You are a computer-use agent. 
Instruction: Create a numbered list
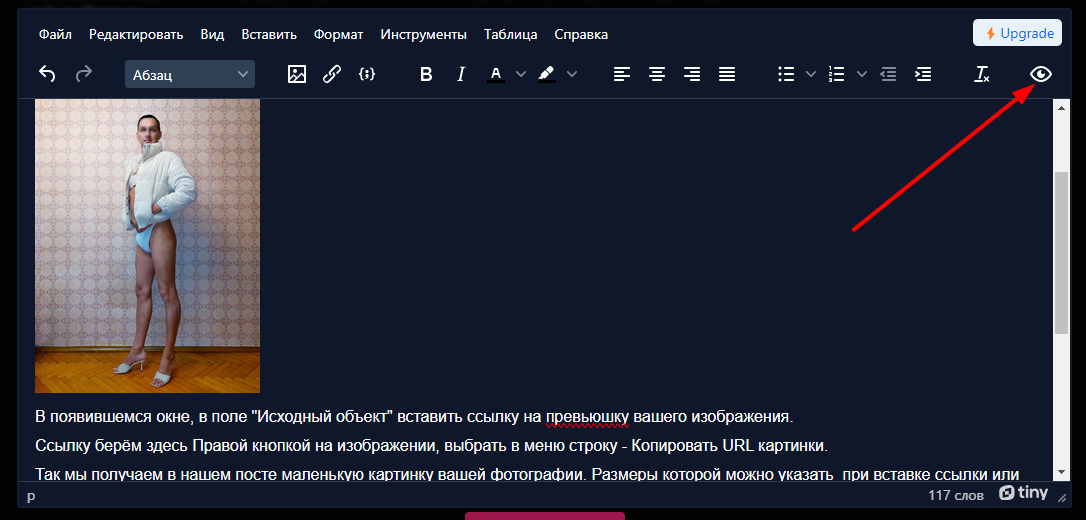point(837,74)
